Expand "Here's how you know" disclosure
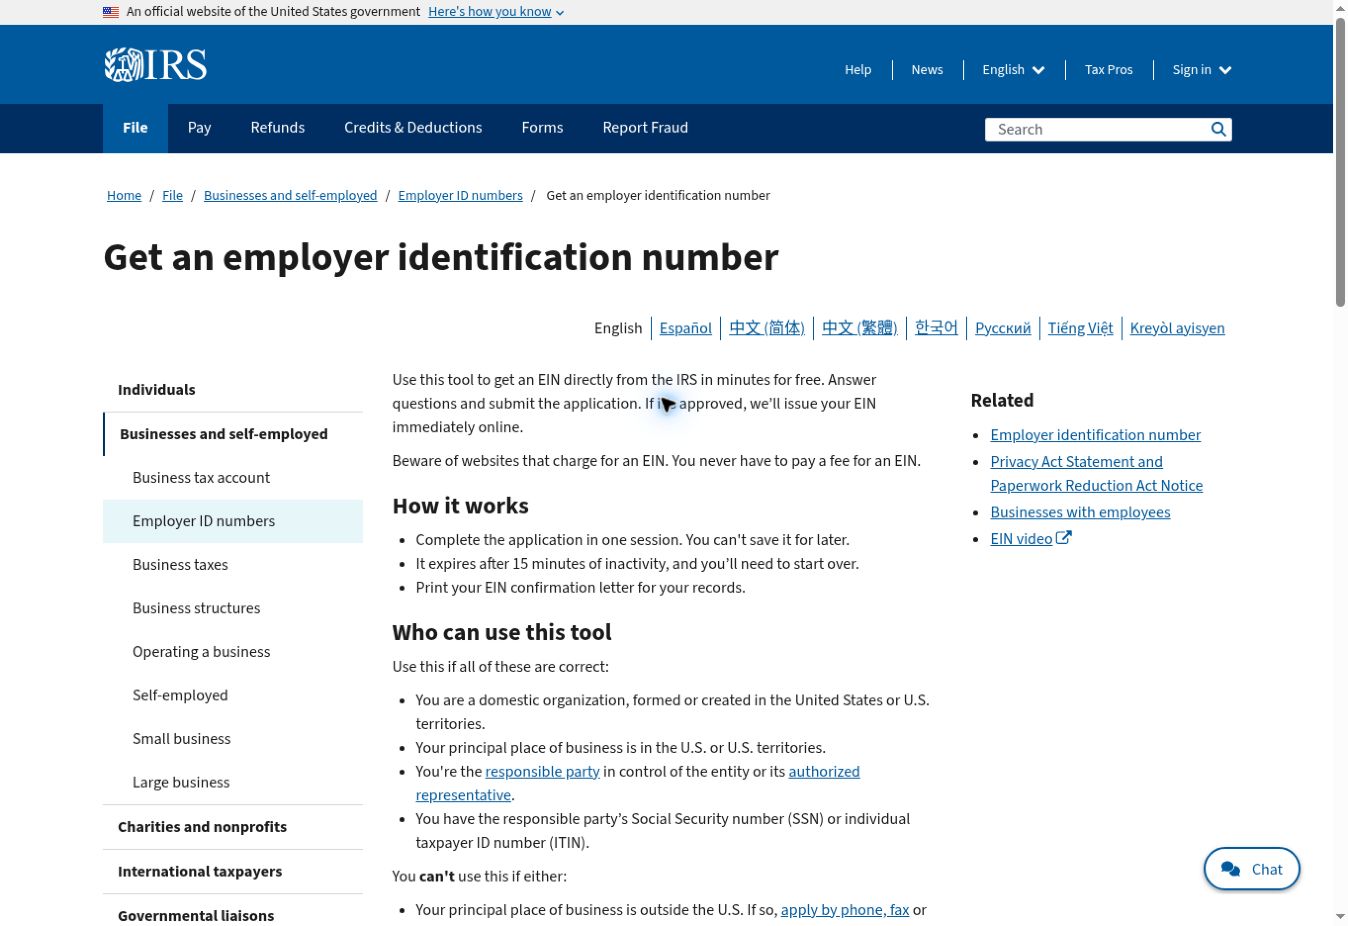 pyautogui.click(x=496, y=12)
